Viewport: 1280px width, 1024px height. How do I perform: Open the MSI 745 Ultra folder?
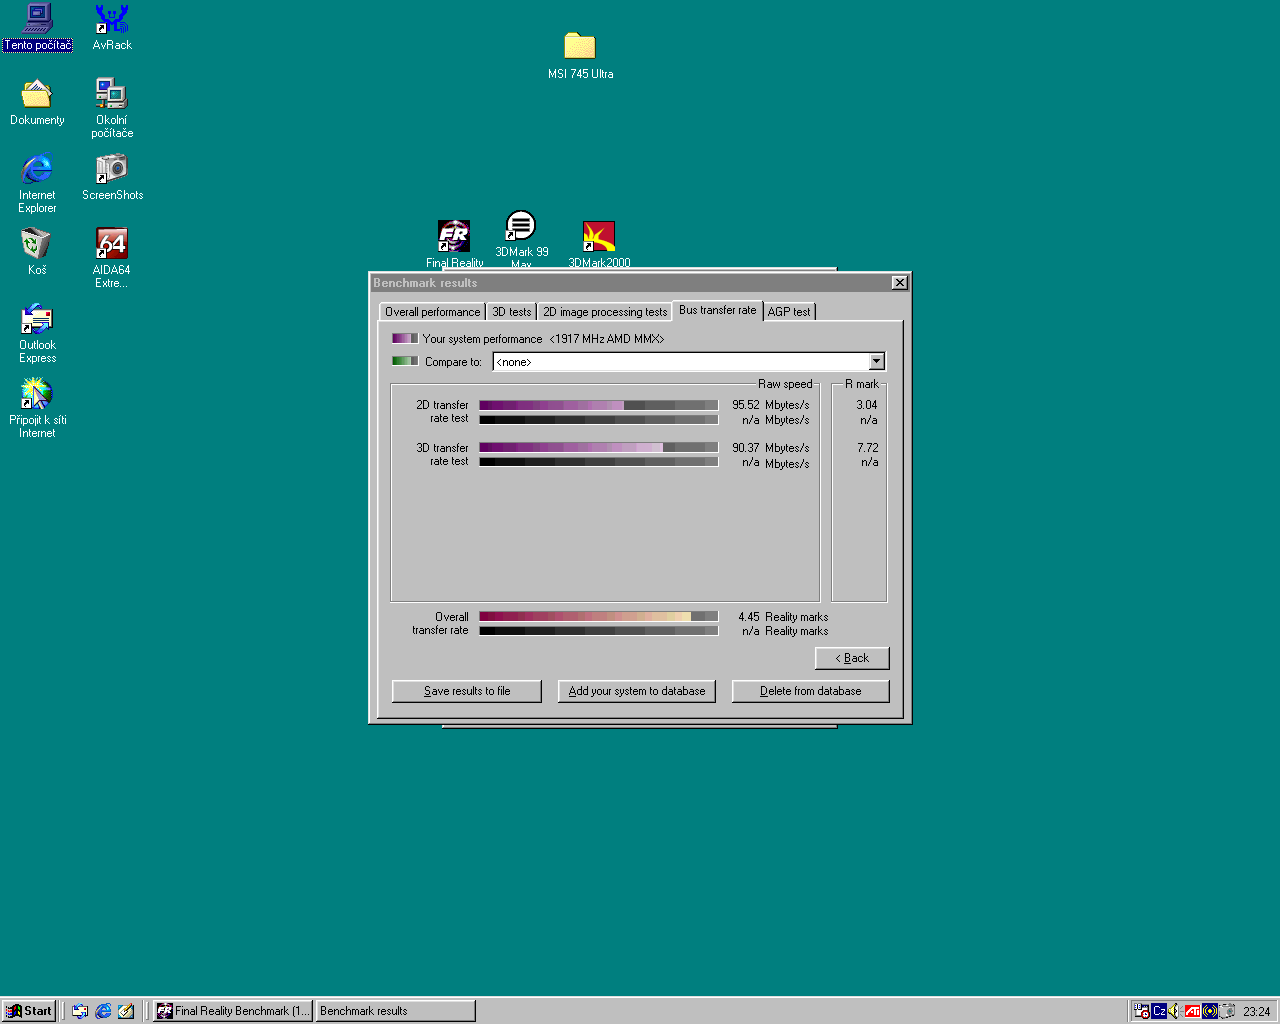[x=579, y=47]
